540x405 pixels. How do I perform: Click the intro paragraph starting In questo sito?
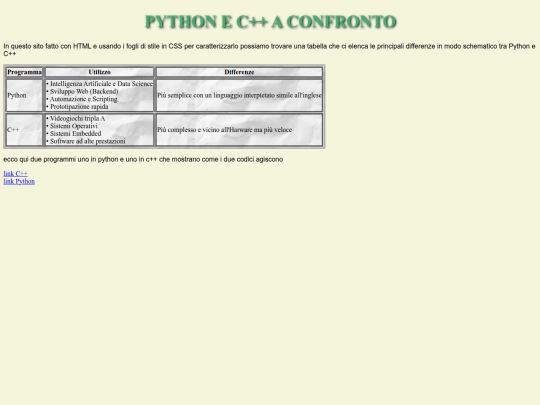pyautogui.click(x=269, y=50)
